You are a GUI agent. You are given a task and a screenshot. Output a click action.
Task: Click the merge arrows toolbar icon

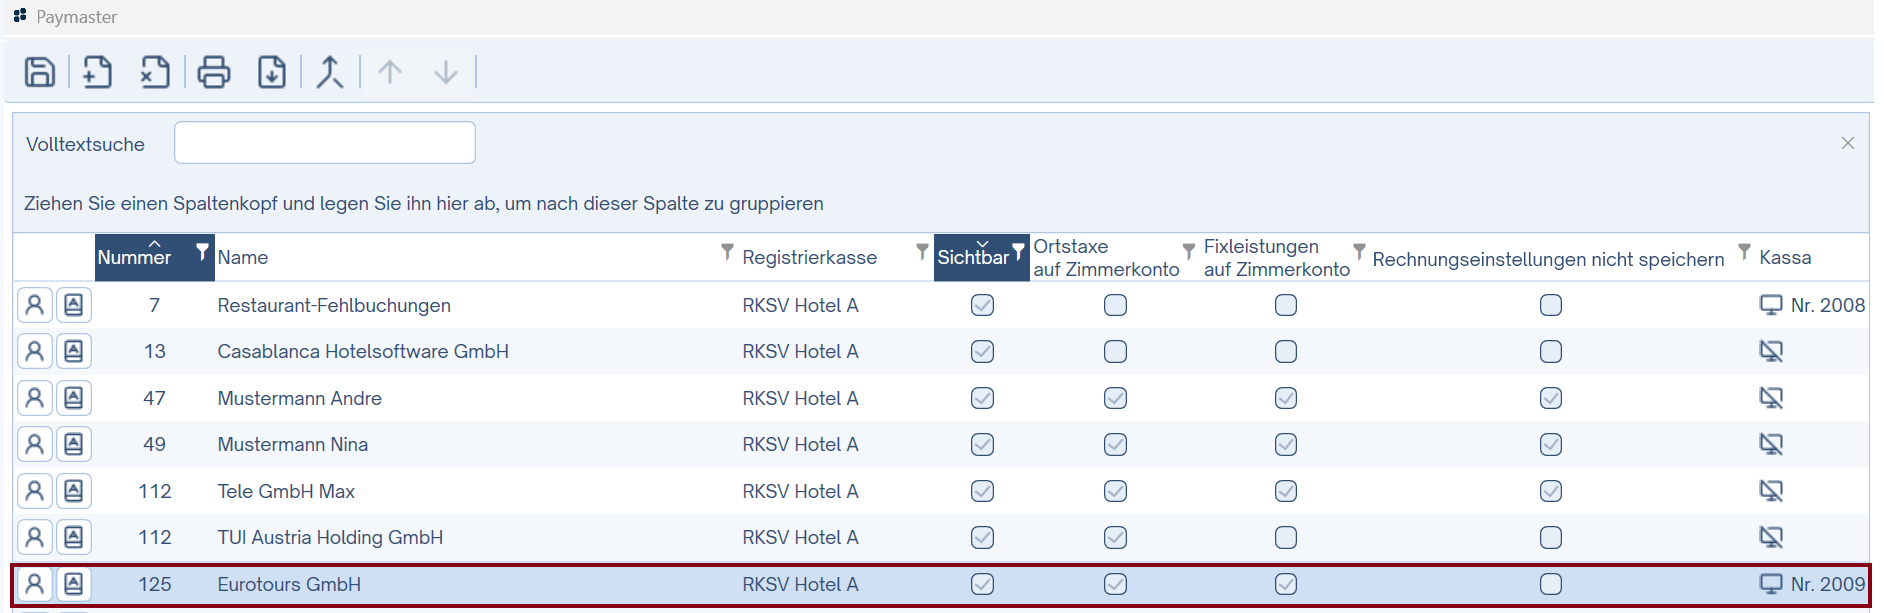click(x=330, y=72)
